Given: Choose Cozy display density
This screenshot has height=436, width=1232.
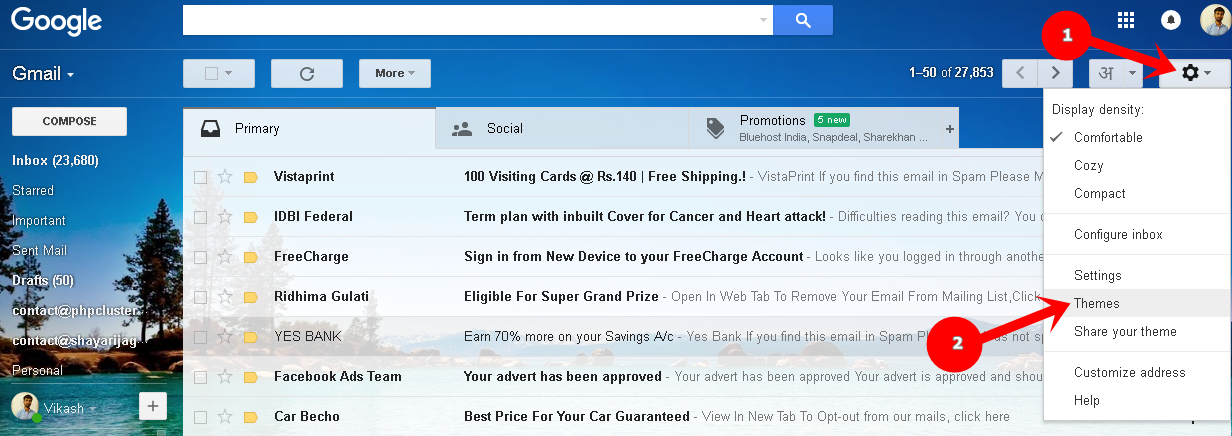Looking at the screenshot, I should [1088, 165].
